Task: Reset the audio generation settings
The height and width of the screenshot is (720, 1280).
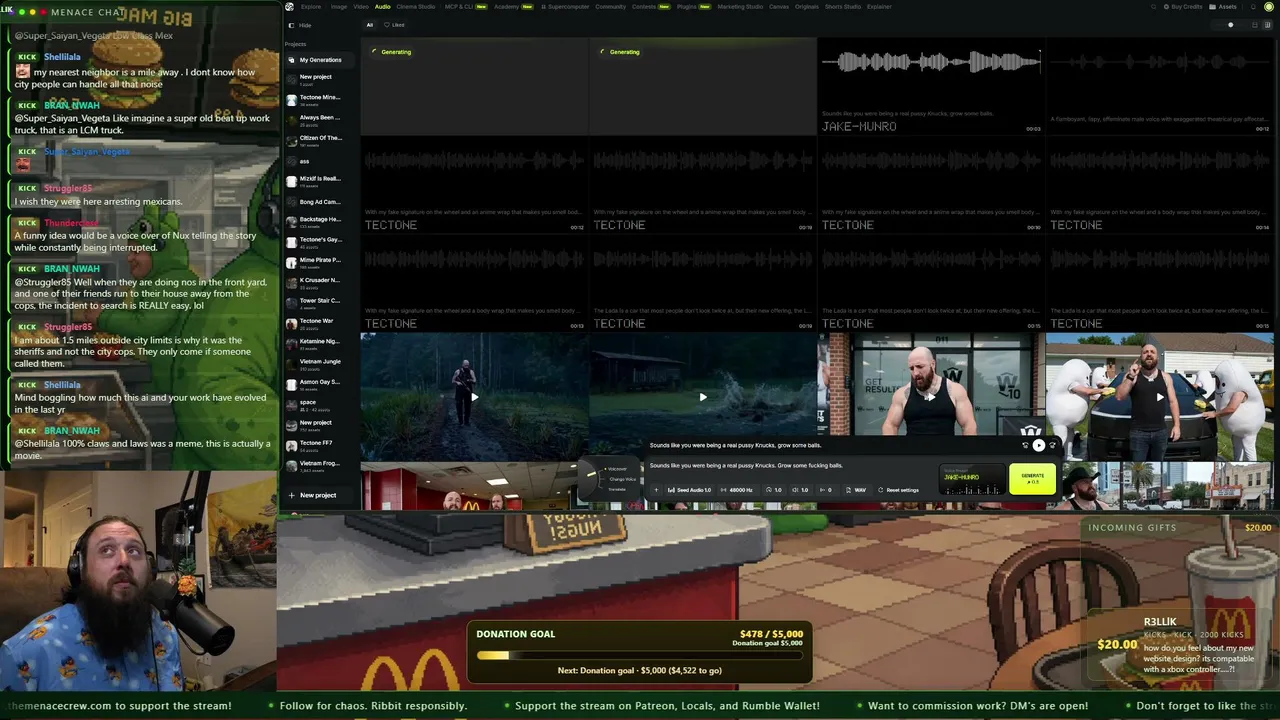Action: tap(898, 490)
